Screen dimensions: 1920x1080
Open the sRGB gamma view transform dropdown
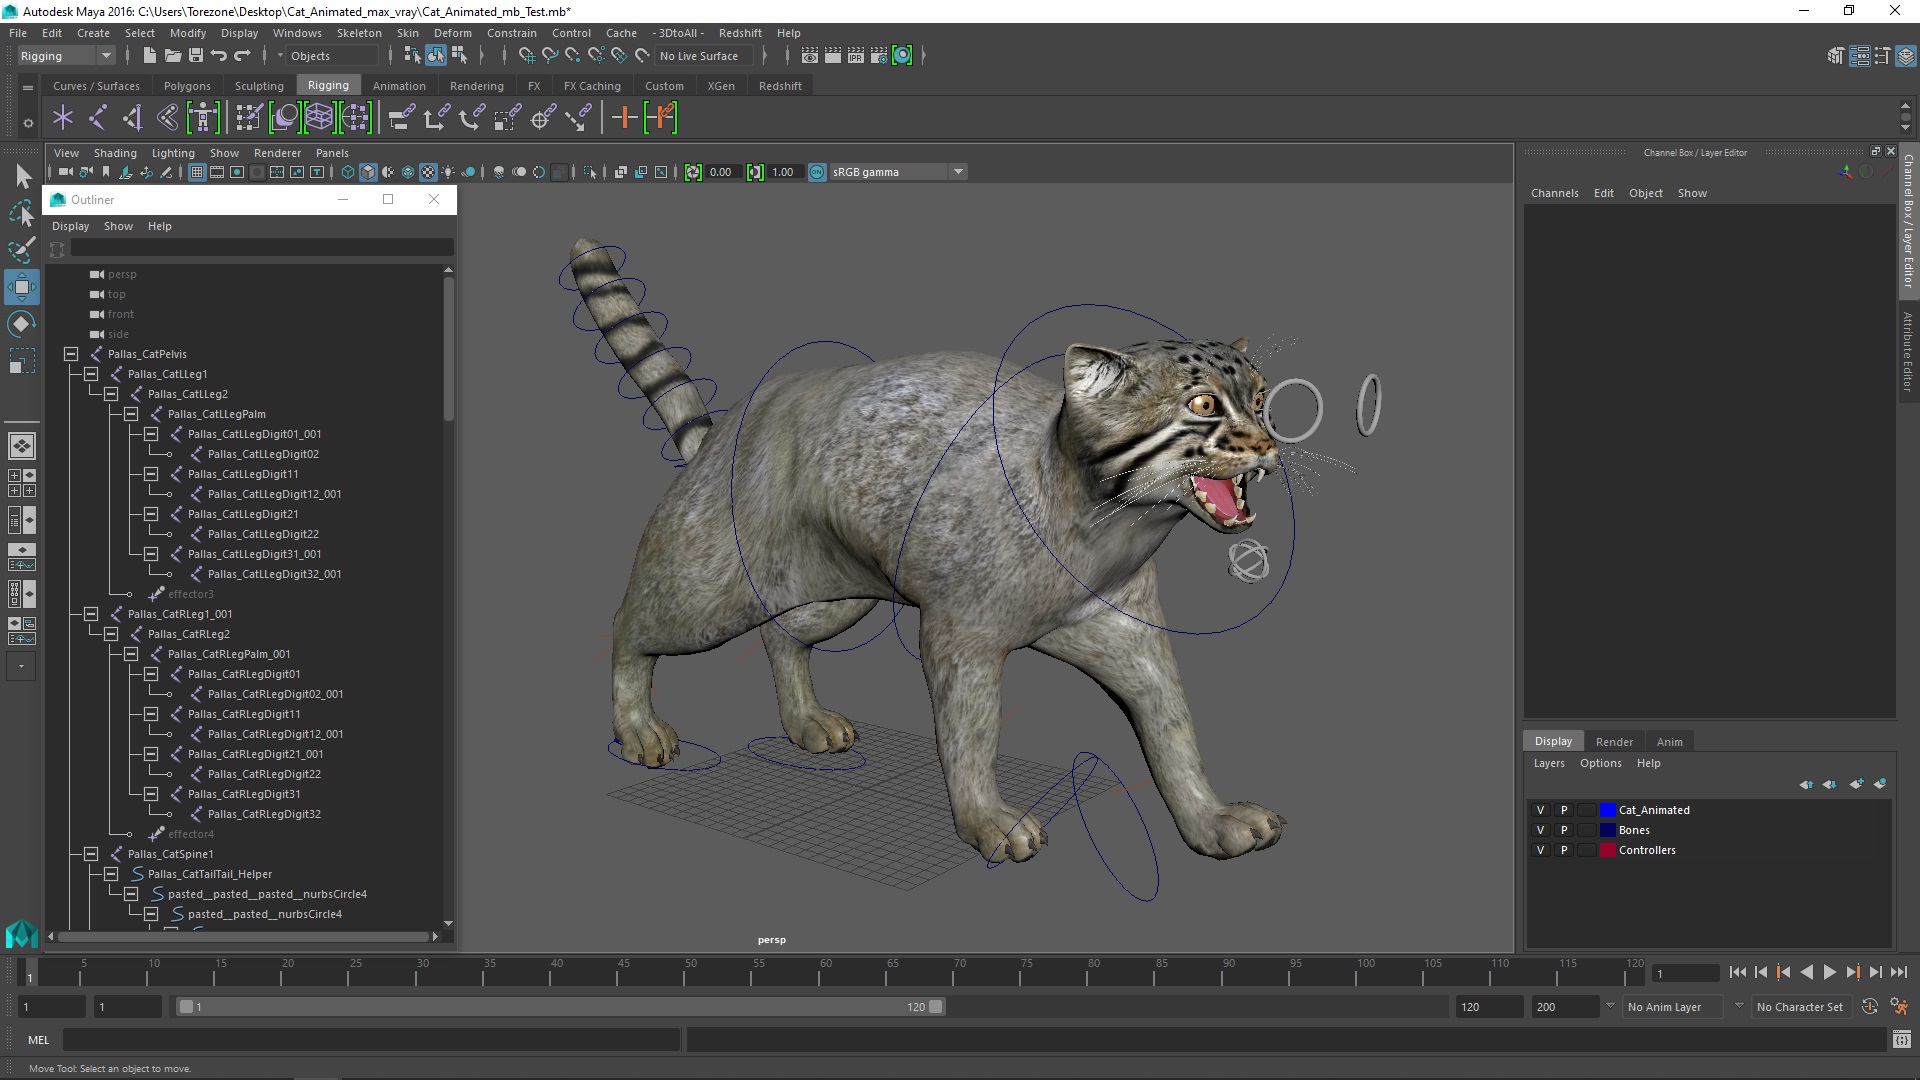coord(898,172)
